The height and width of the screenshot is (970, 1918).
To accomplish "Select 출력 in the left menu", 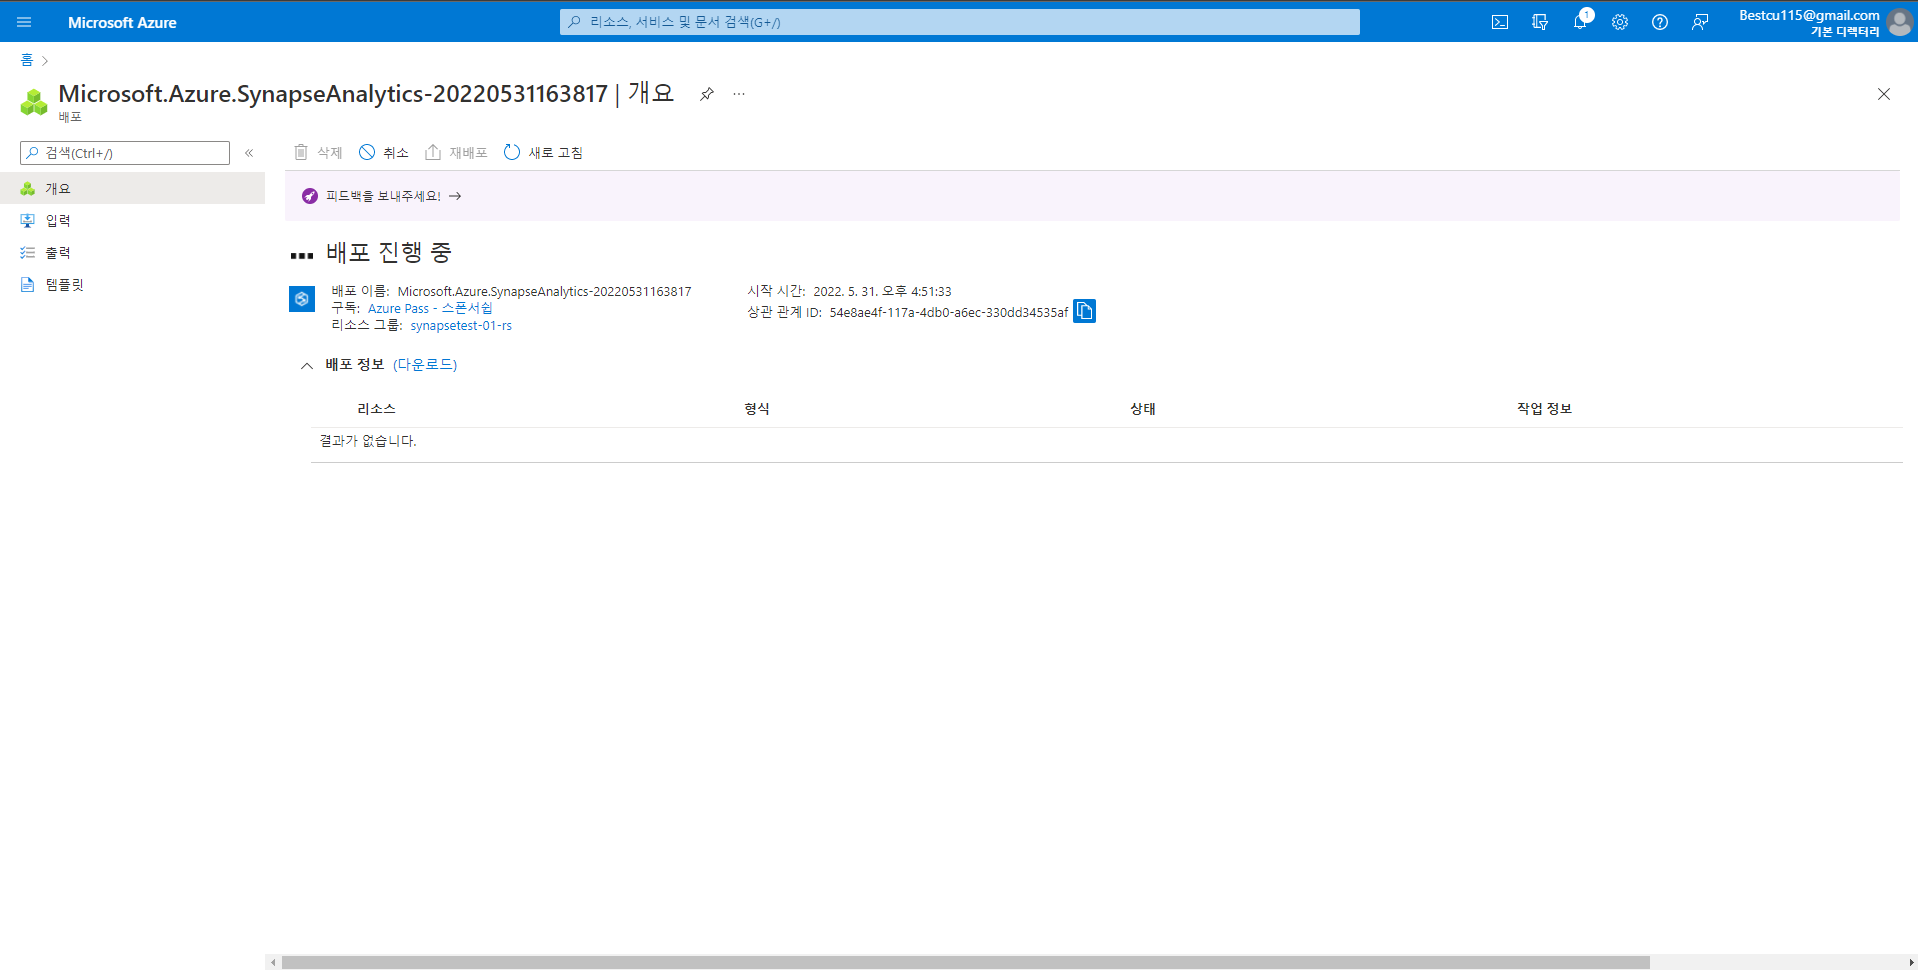I will (x=132, y=252).
